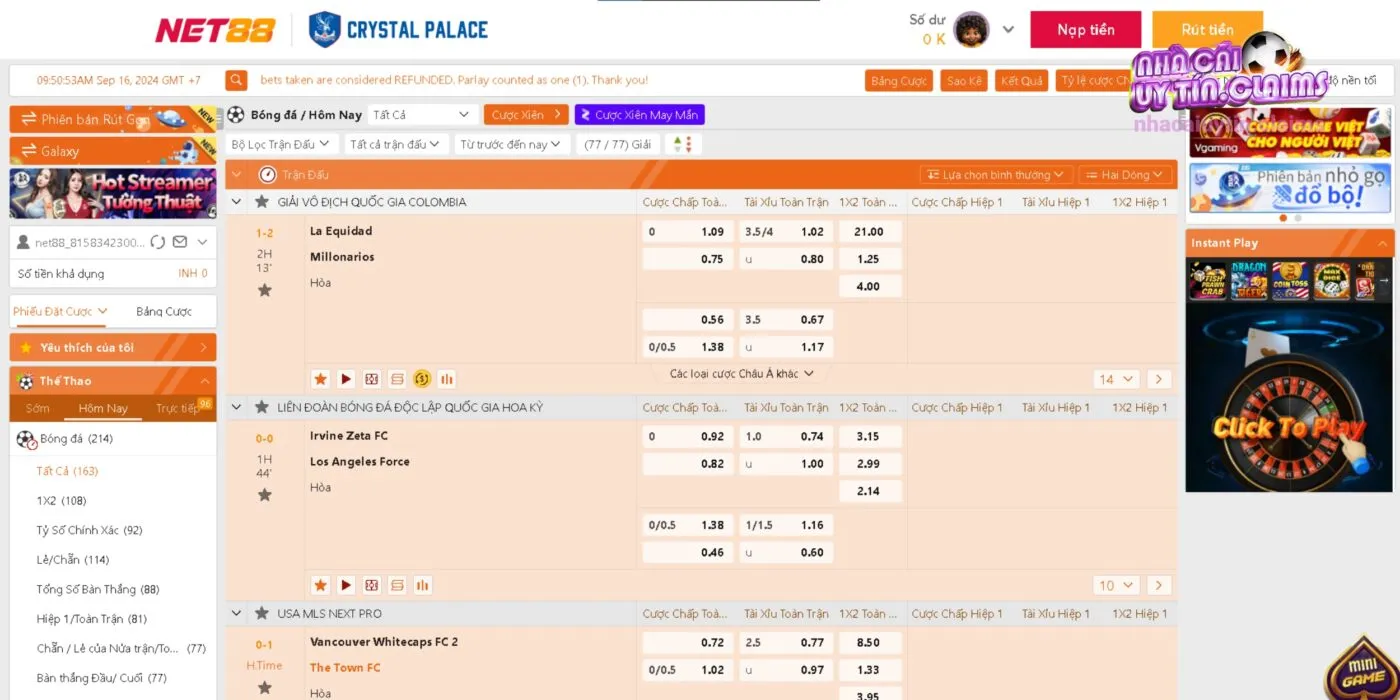Open the Bảng Cược tab in bet slip

tap(164, 311)
